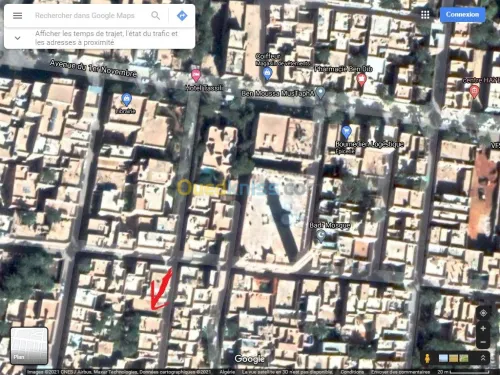Open the hamburger main menu

click(17, 16)
